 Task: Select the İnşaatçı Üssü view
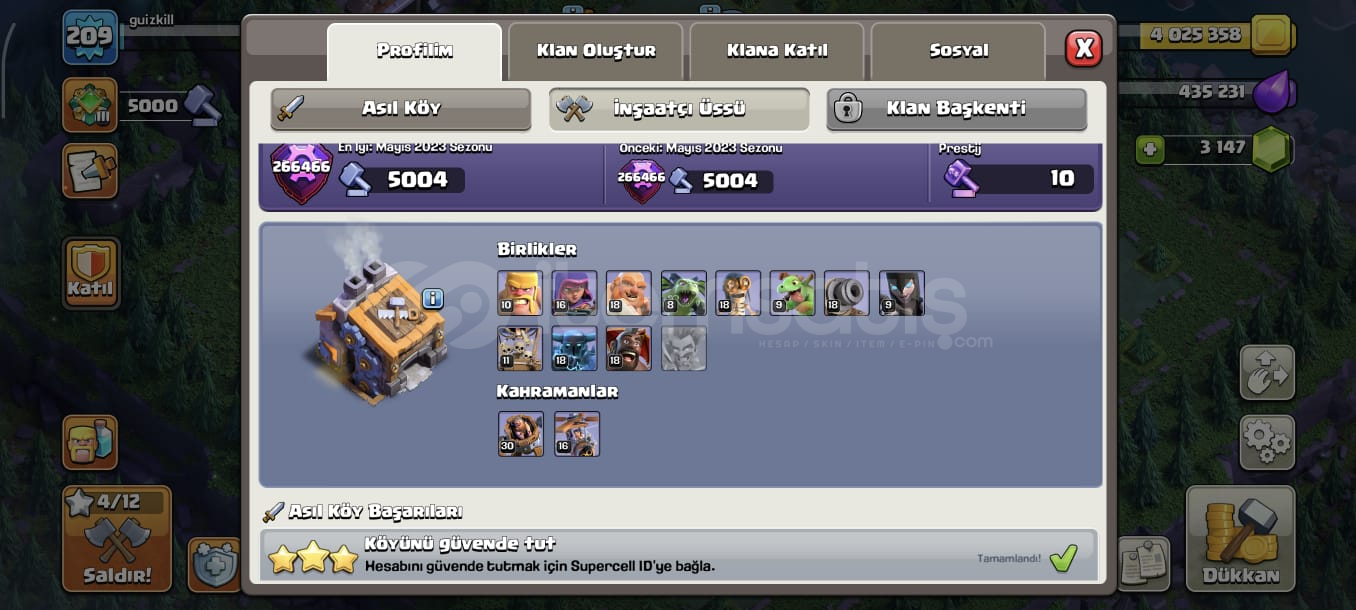[679, 109]
